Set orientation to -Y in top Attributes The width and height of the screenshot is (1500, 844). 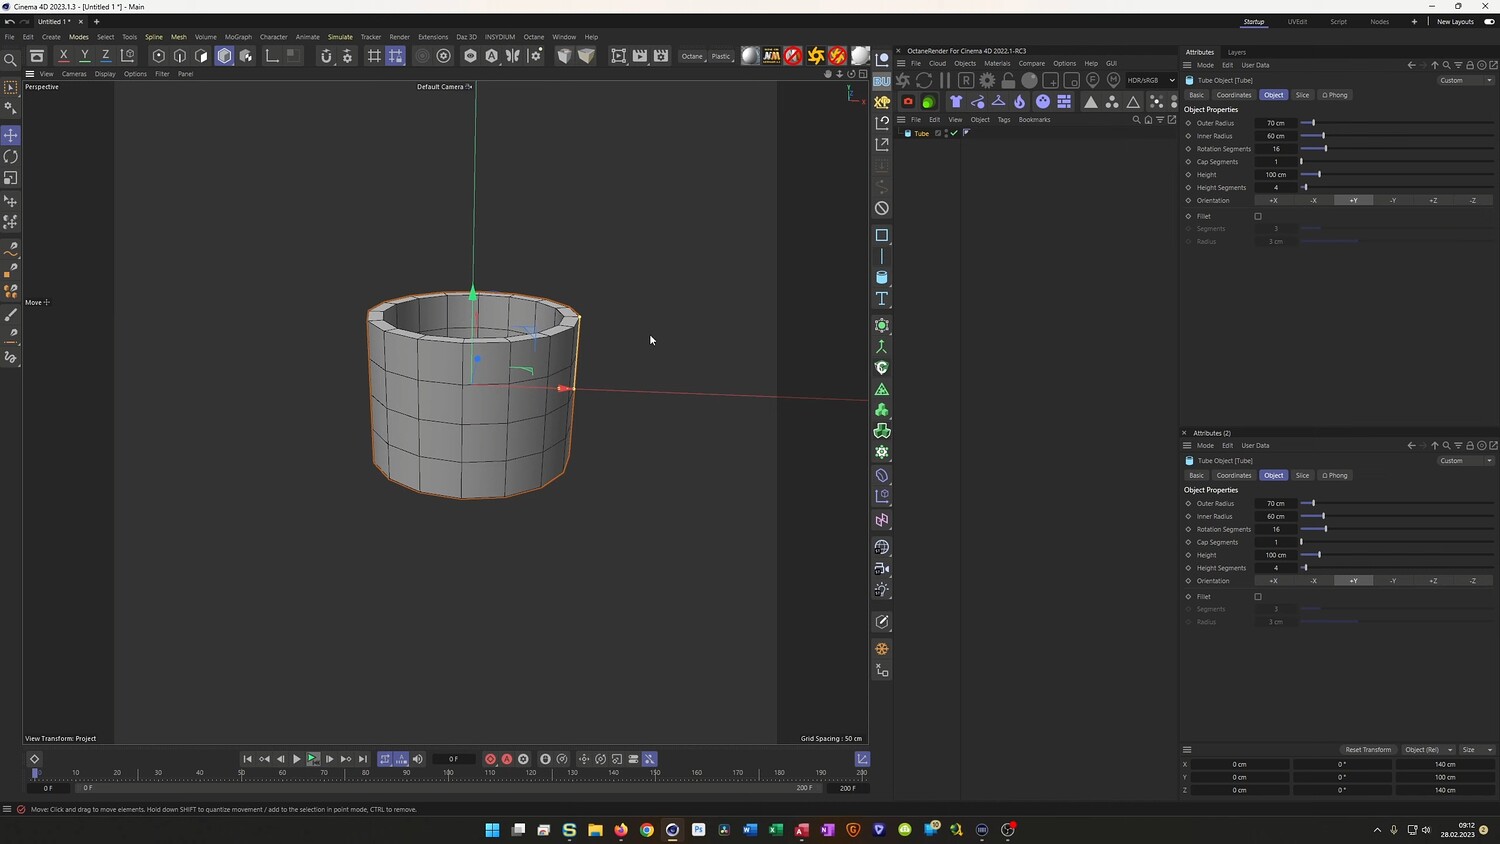click(1393, 200)
